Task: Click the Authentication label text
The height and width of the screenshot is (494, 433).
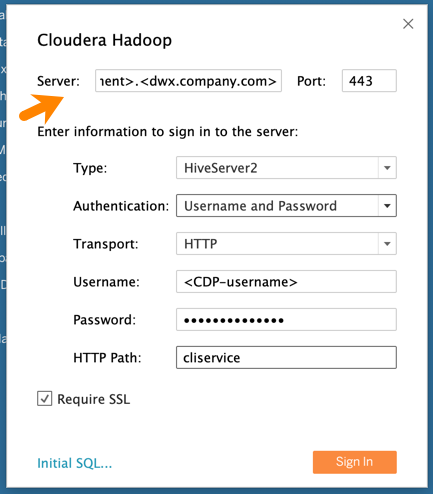Action: [121, 206]
